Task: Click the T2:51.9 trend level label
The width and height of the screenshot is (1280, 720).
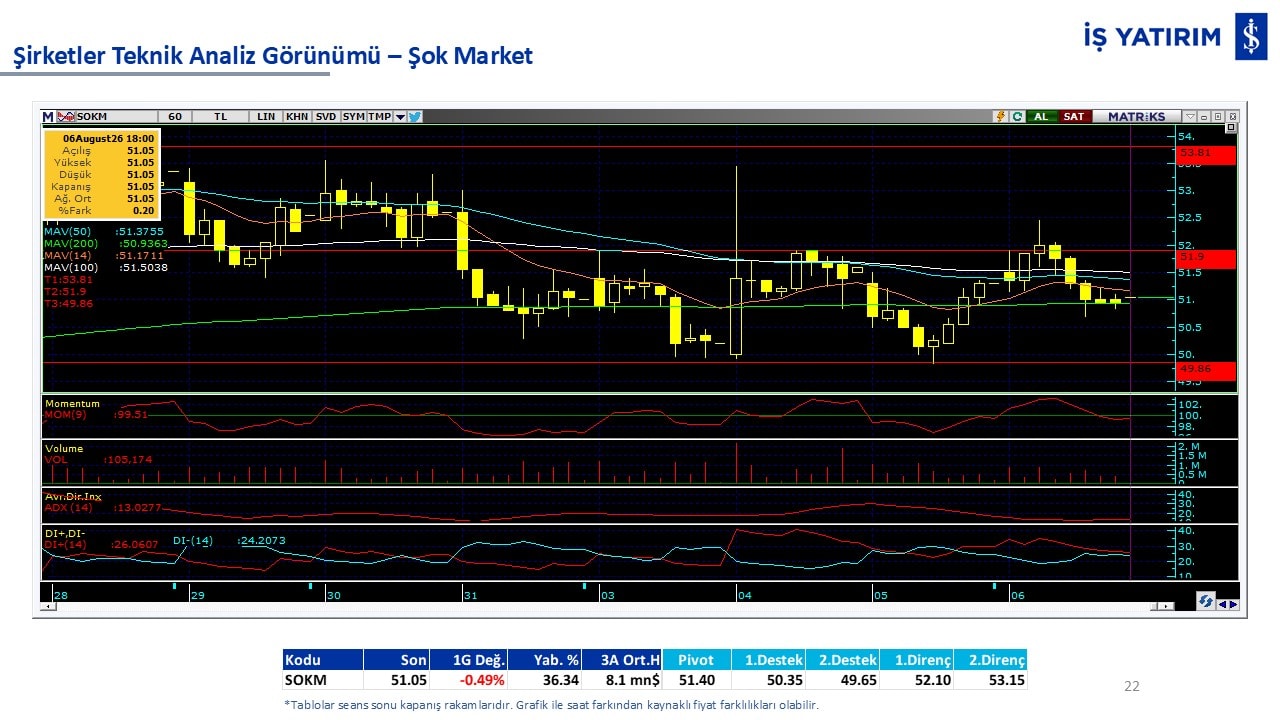Action: [65, 291]
